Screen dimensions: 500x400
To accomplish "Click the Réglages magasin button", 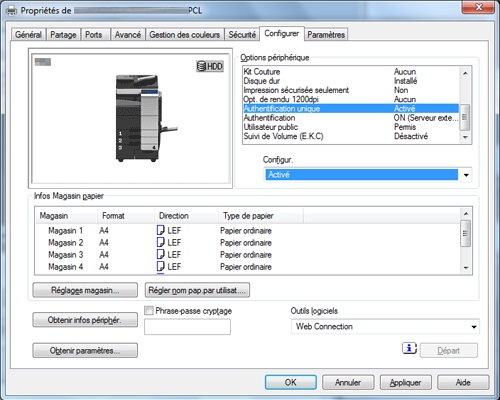I will [x=85, y=290].
